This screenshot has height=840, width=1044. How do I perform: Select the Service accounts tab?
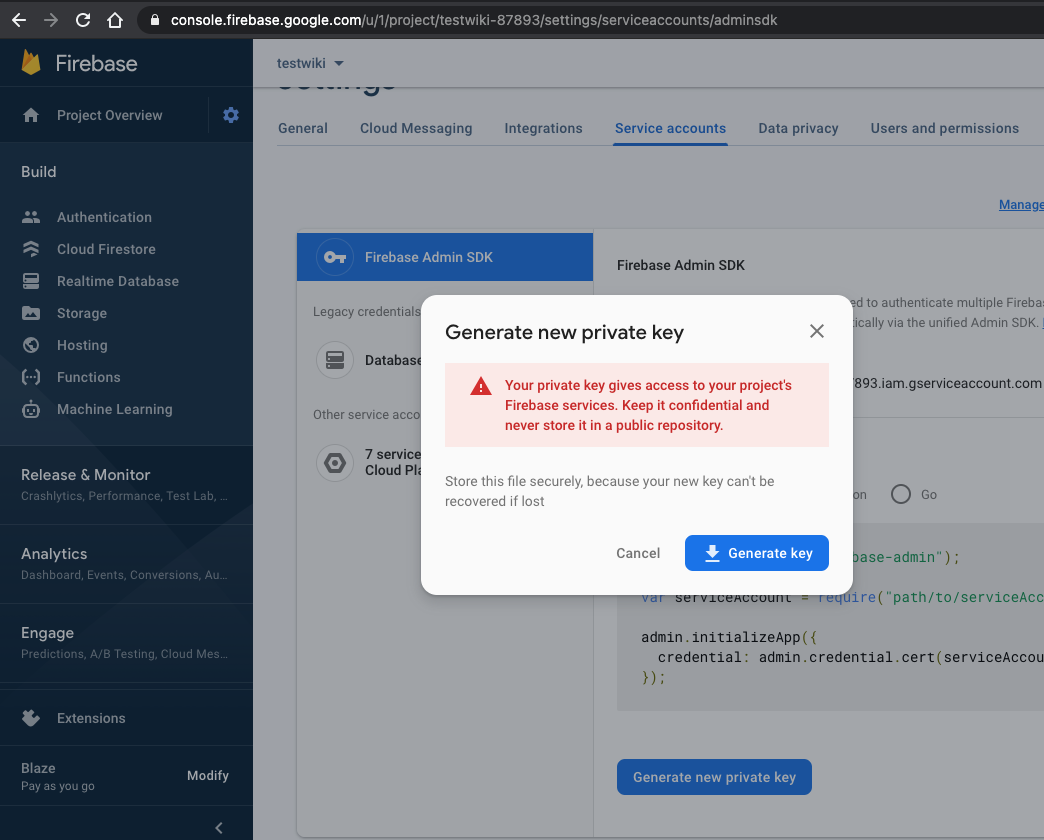(670, 128)
